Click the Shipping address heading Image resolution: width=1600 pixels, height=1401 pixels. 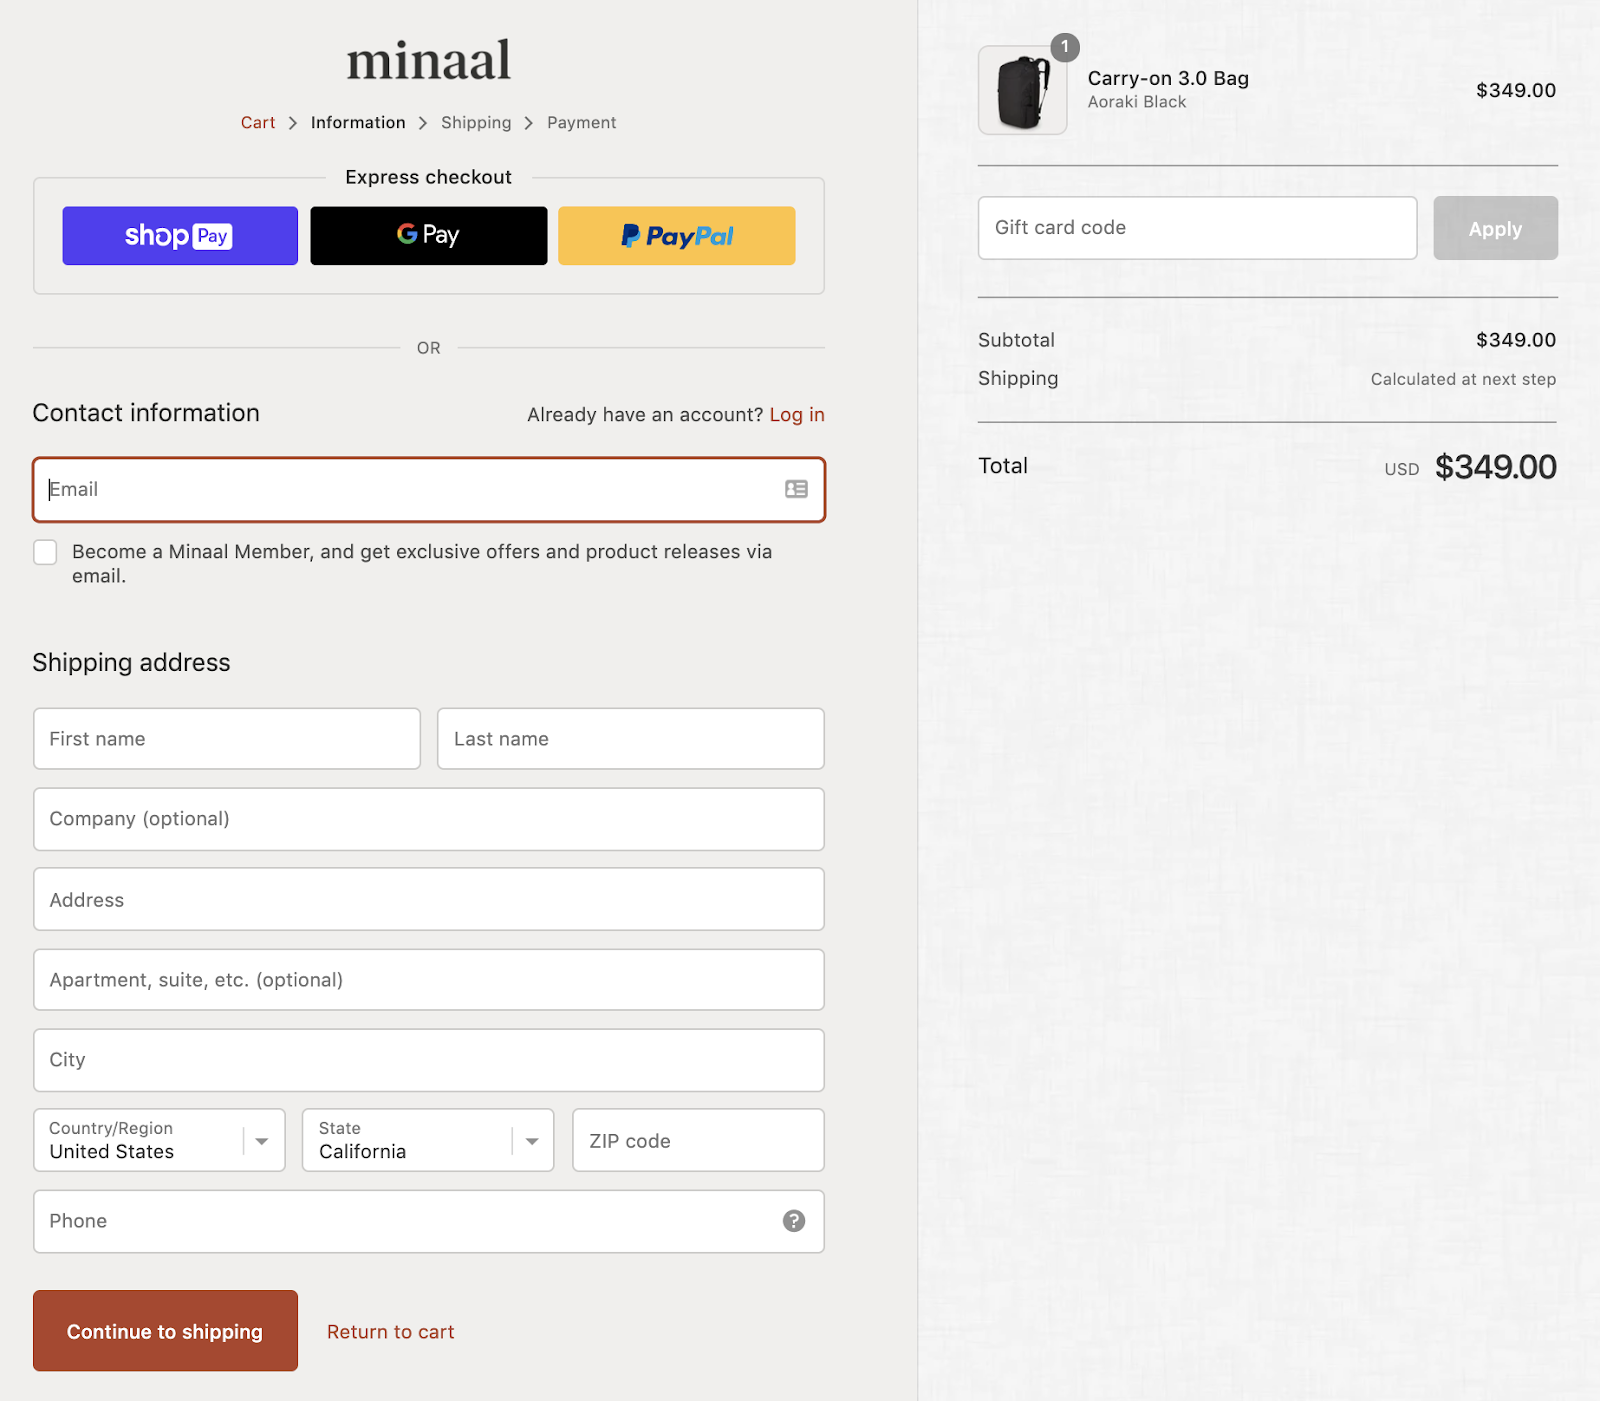(x=131, y=663)
